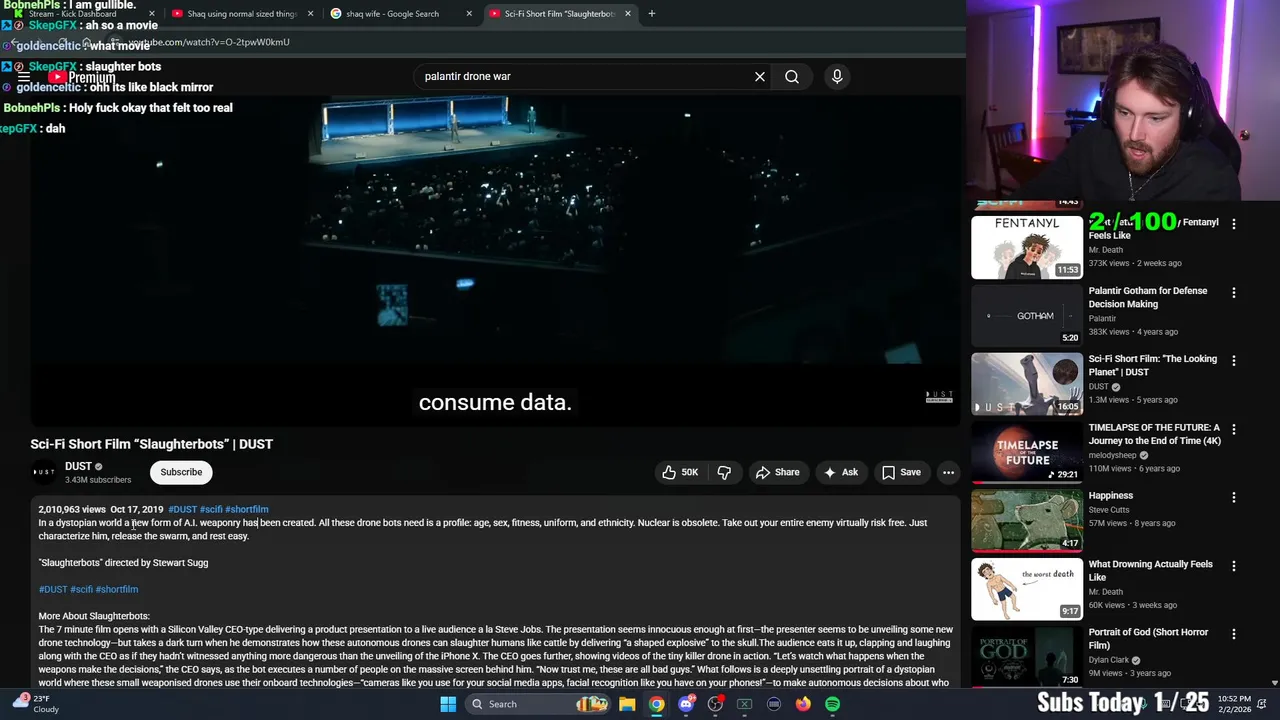Open the Ask AI button
Screen dimensions: 1280x720
point(840,472)
